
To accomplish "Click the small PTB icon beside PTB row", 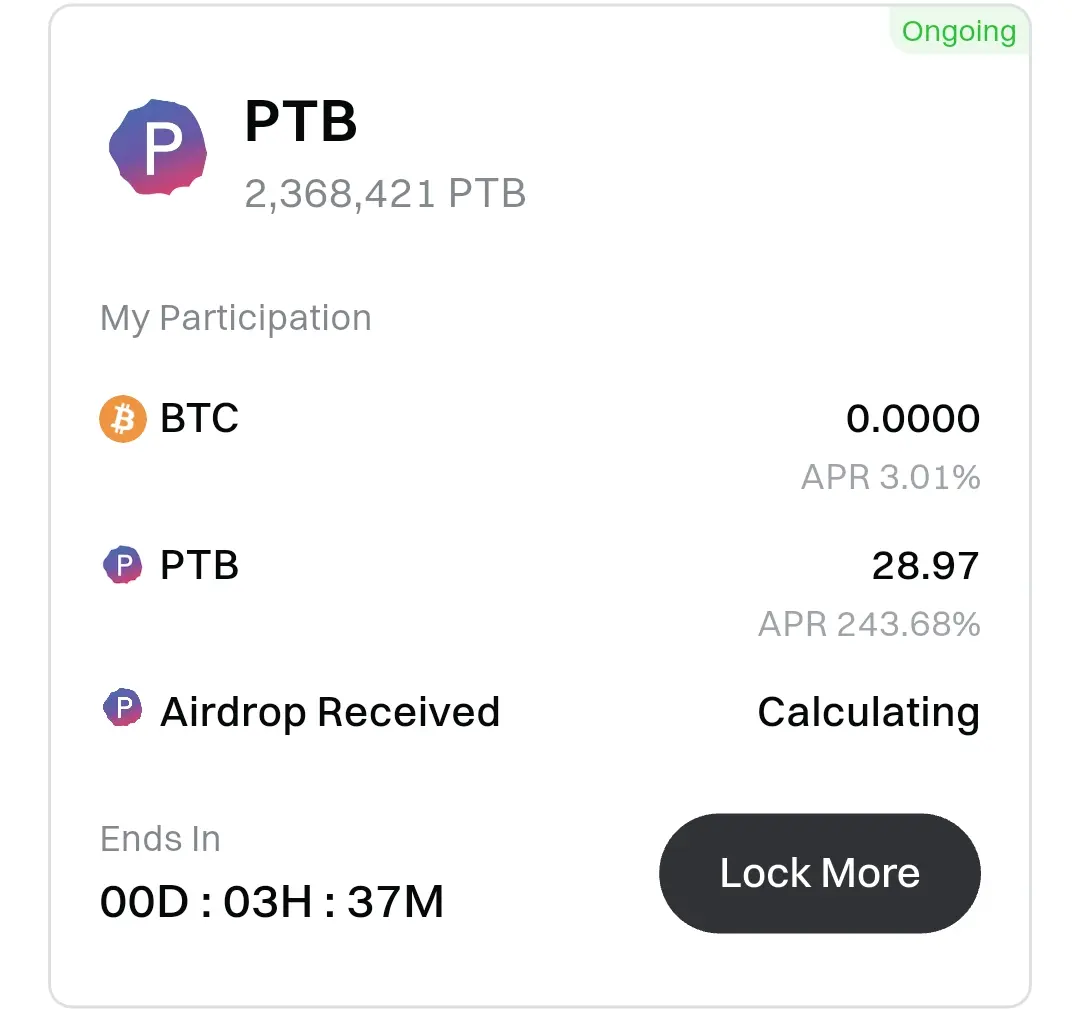I will click(x=122, y=565).
